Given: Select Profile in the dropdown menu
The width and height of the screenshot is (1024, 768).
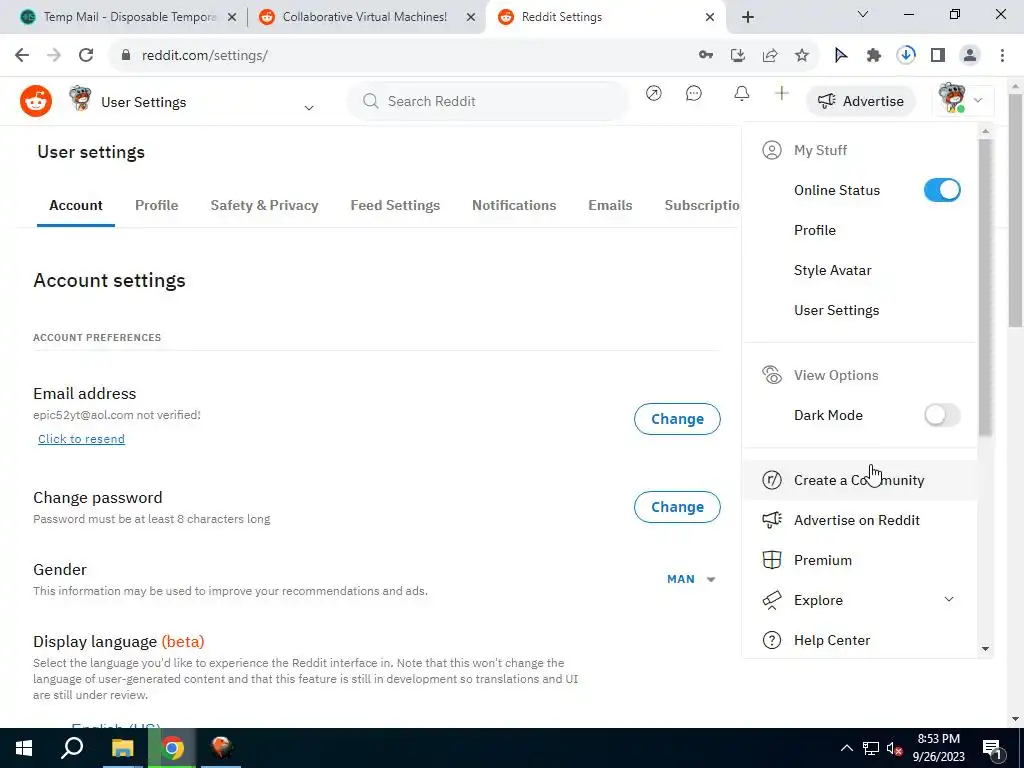Looking at the screenshot, I should coord(859,230).
